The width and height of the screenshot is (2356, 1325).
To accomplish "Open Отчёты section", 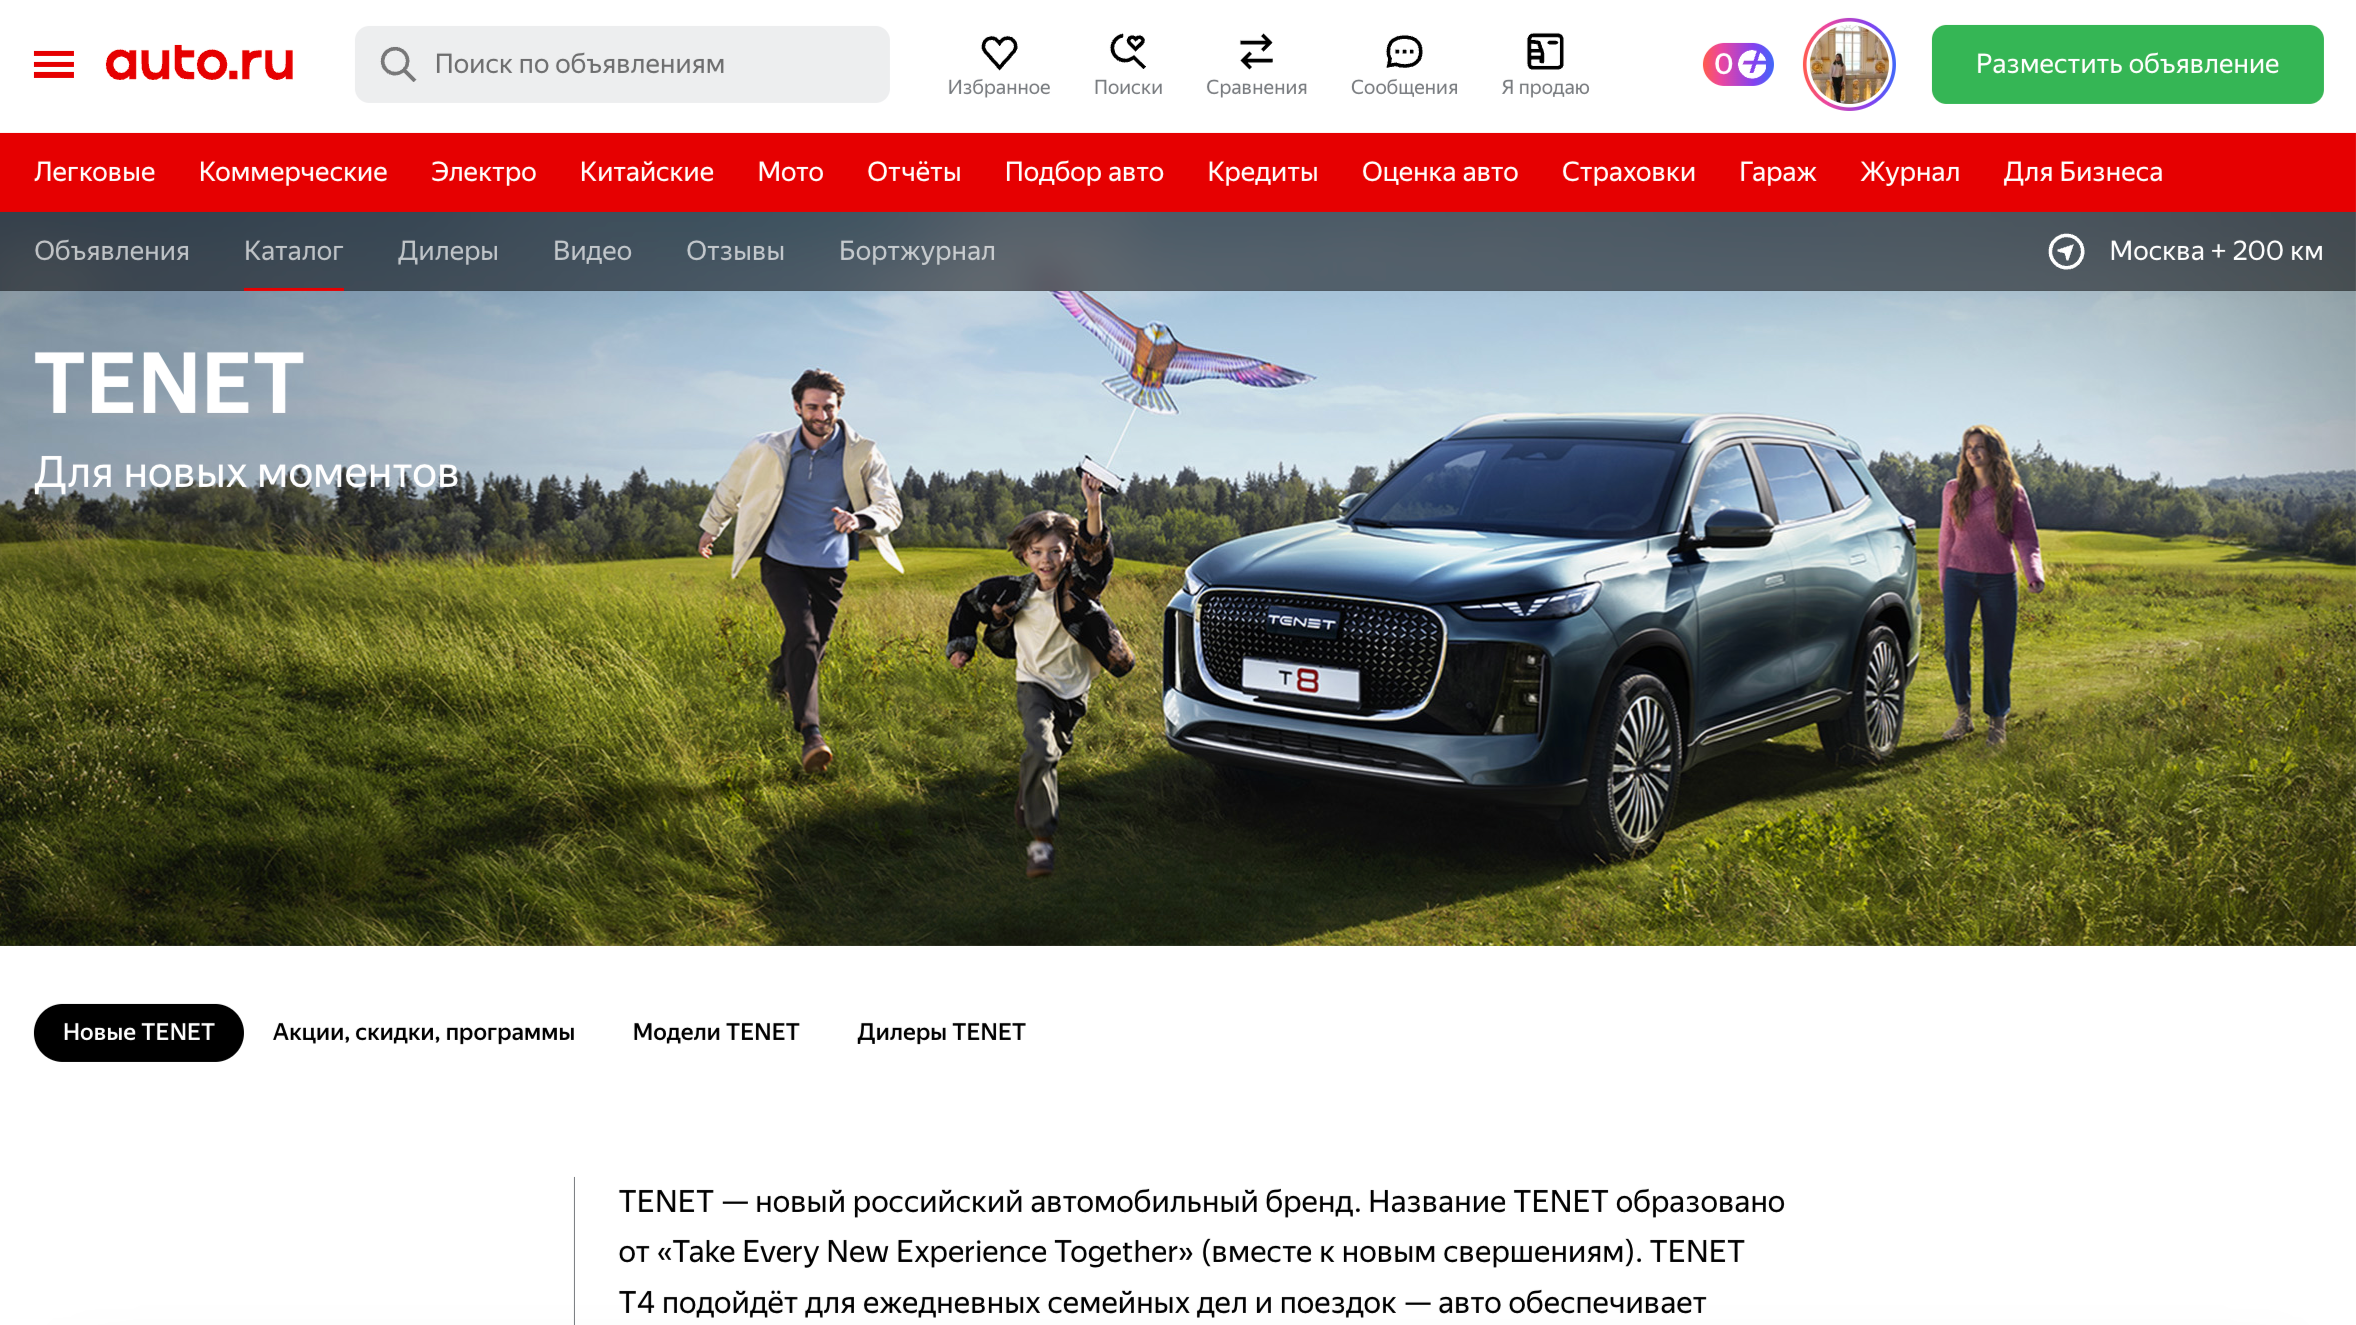I will pos(914,172).
